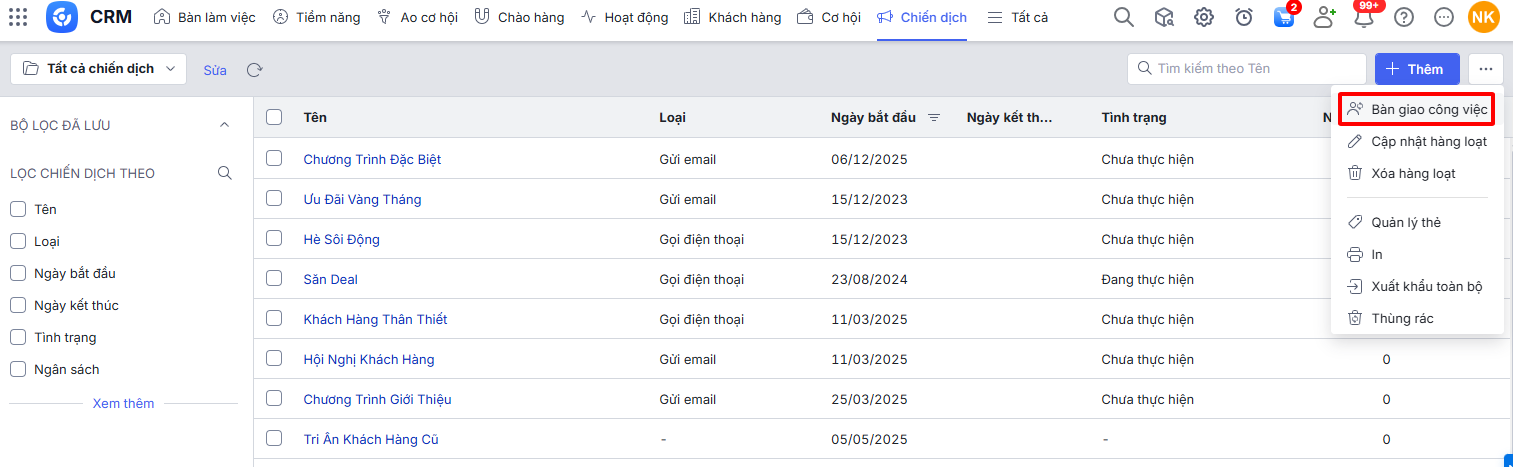1513x467 pixels.
Task: Switch to the Khách hàng tab
Action: pos(732,17)
